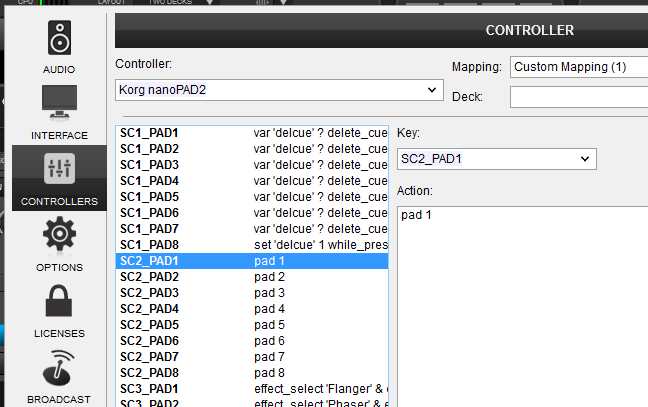Select the SC2_PAD2 pad 2 row
The image size is (648, 407).
(x=252, y=277)
